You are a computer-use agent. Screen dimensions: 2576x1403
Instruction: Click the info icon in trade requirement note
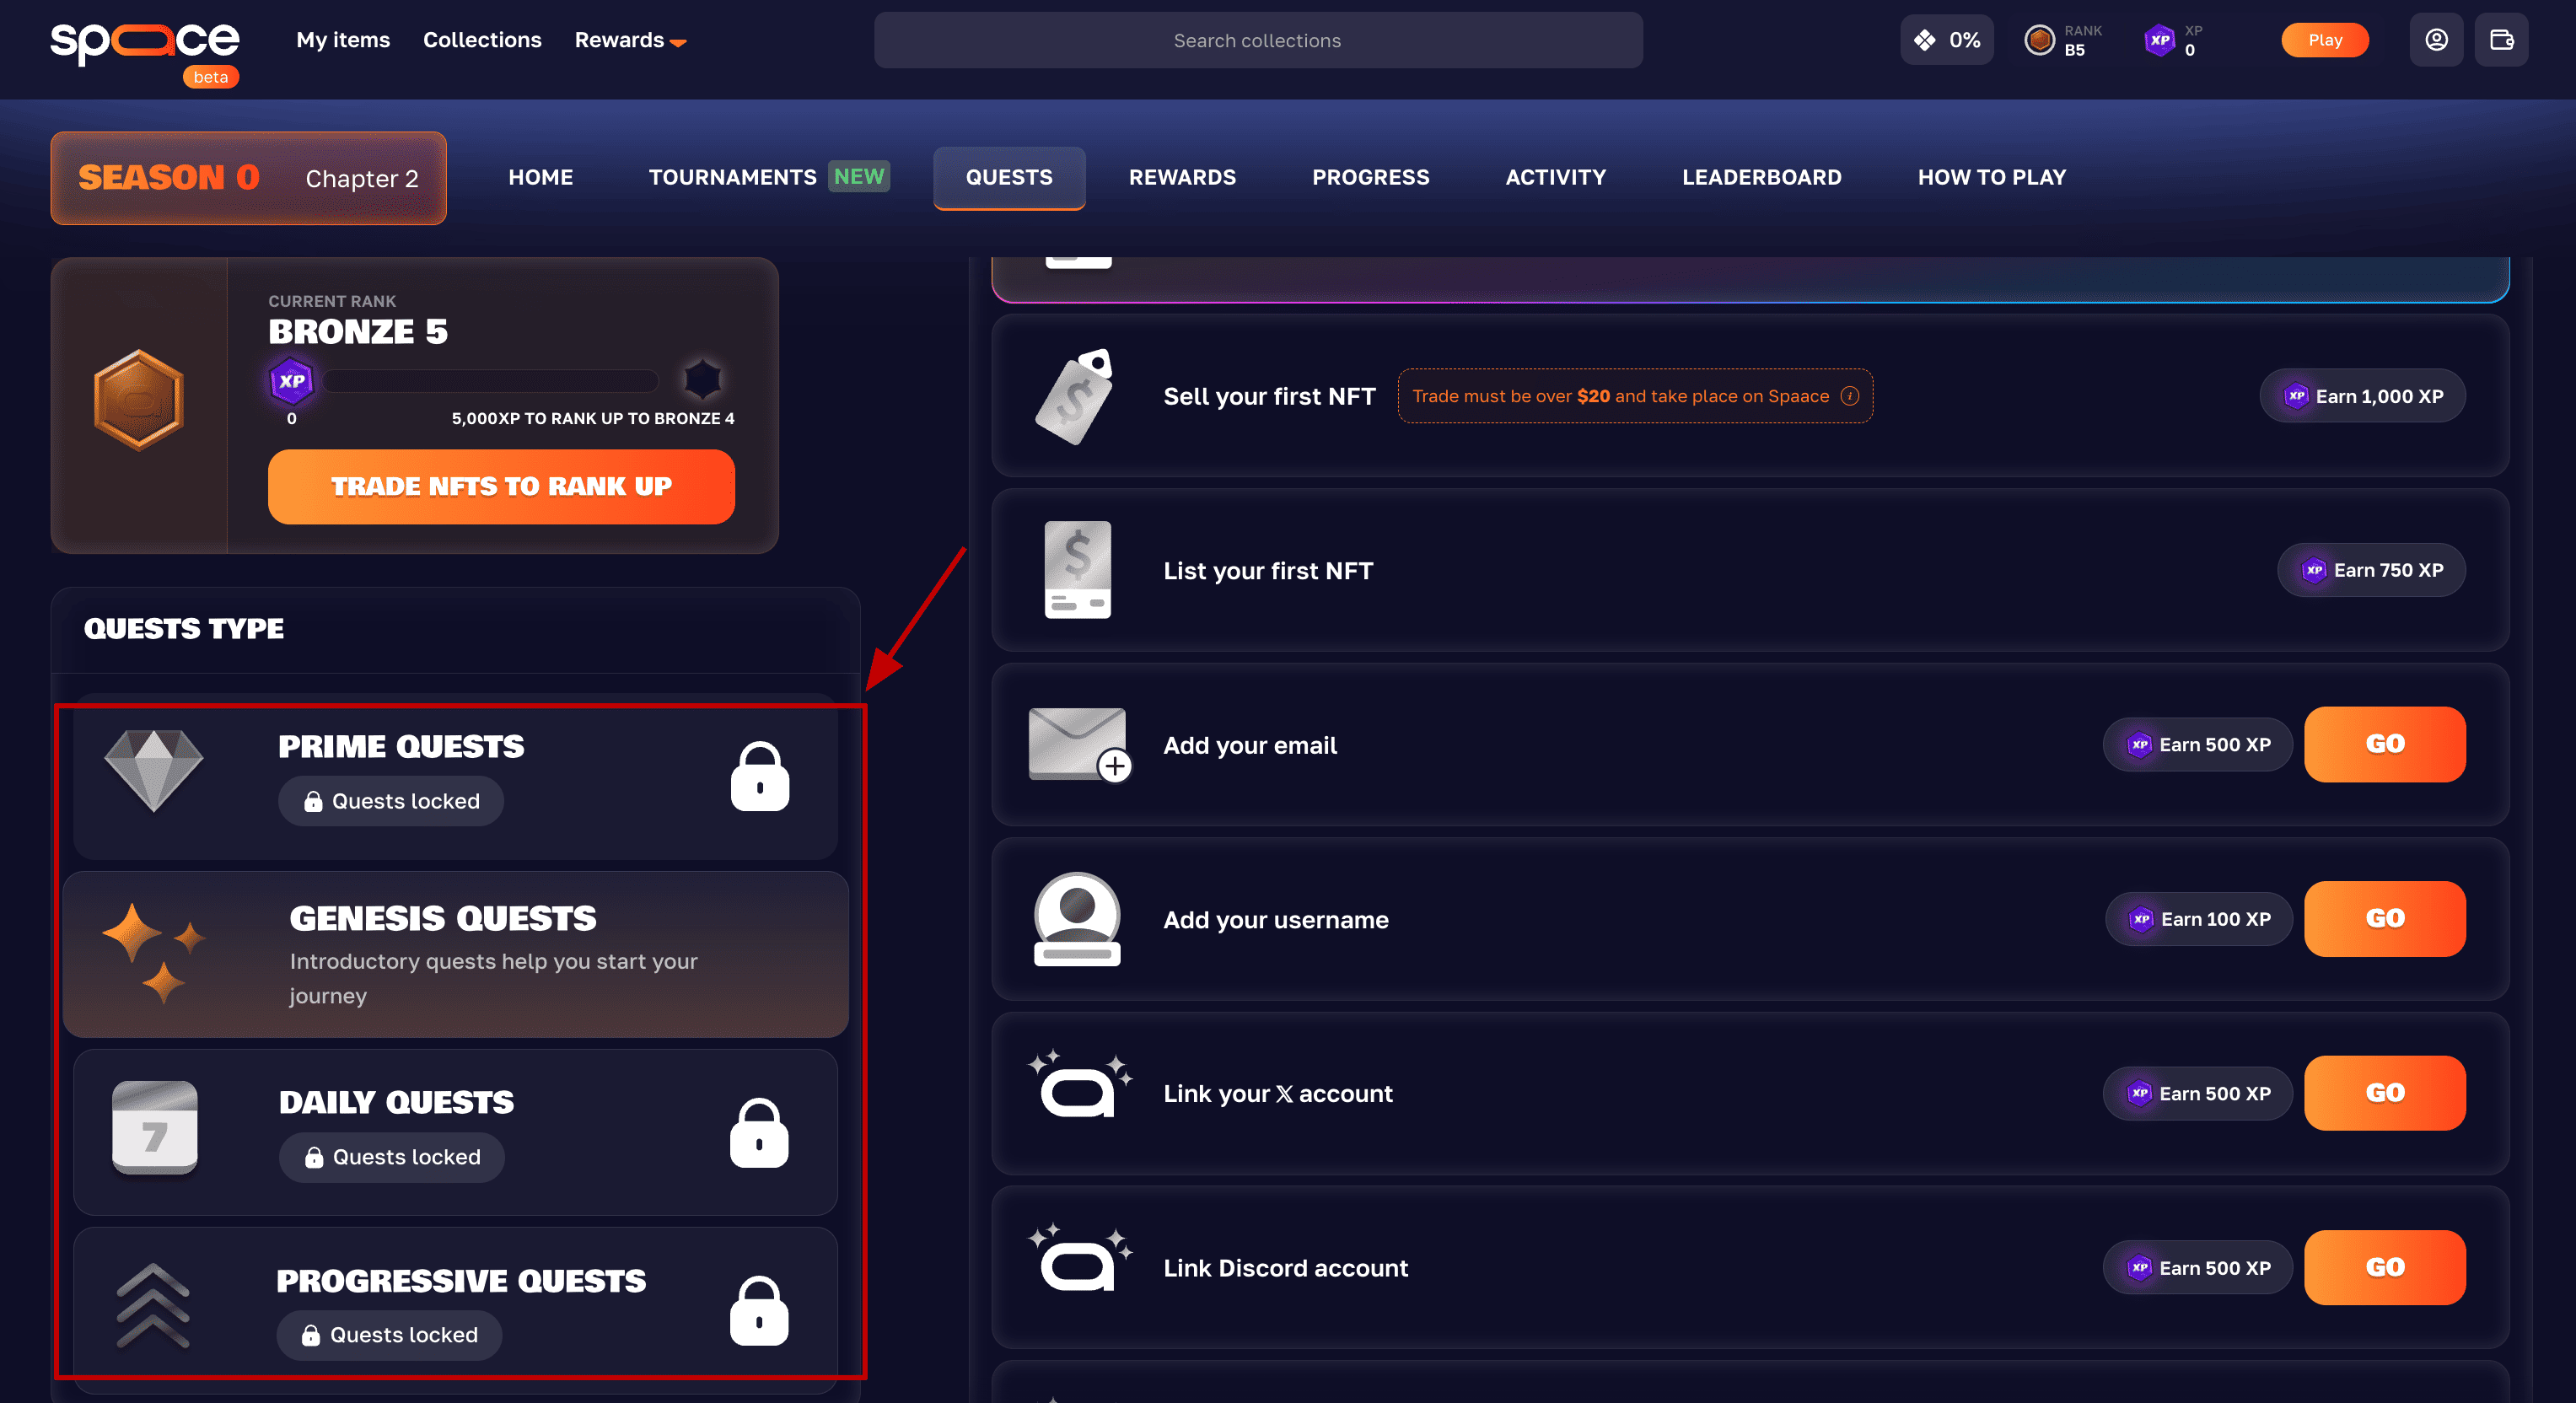[x=1850, y=396]
